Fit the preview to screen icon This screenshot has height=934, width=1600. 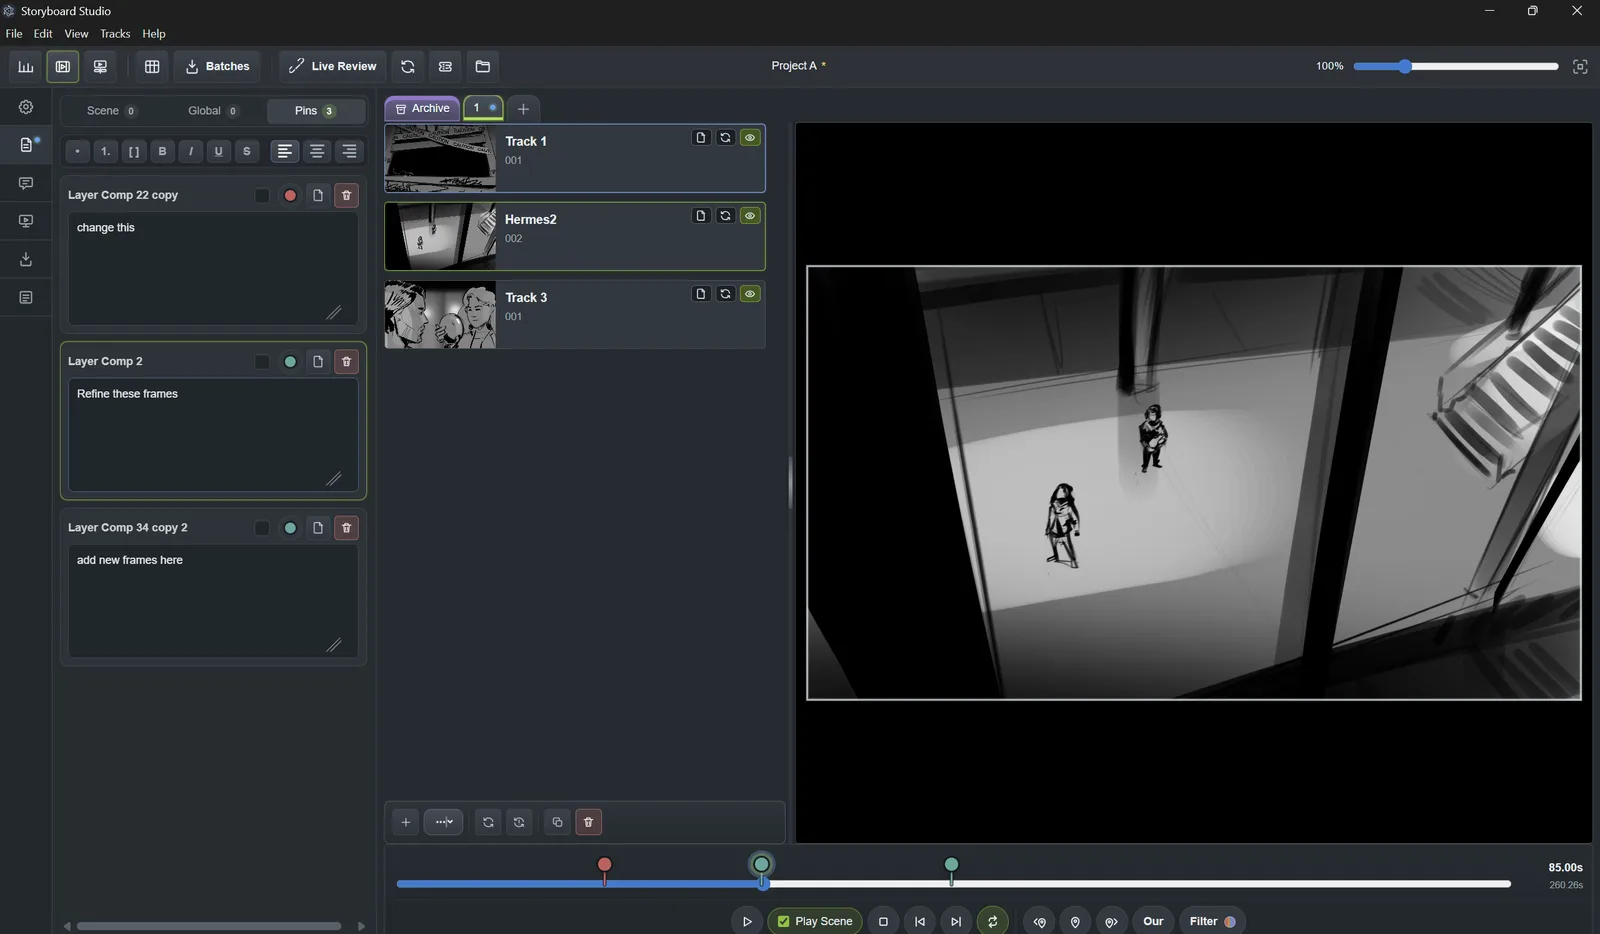(1580, 66)
